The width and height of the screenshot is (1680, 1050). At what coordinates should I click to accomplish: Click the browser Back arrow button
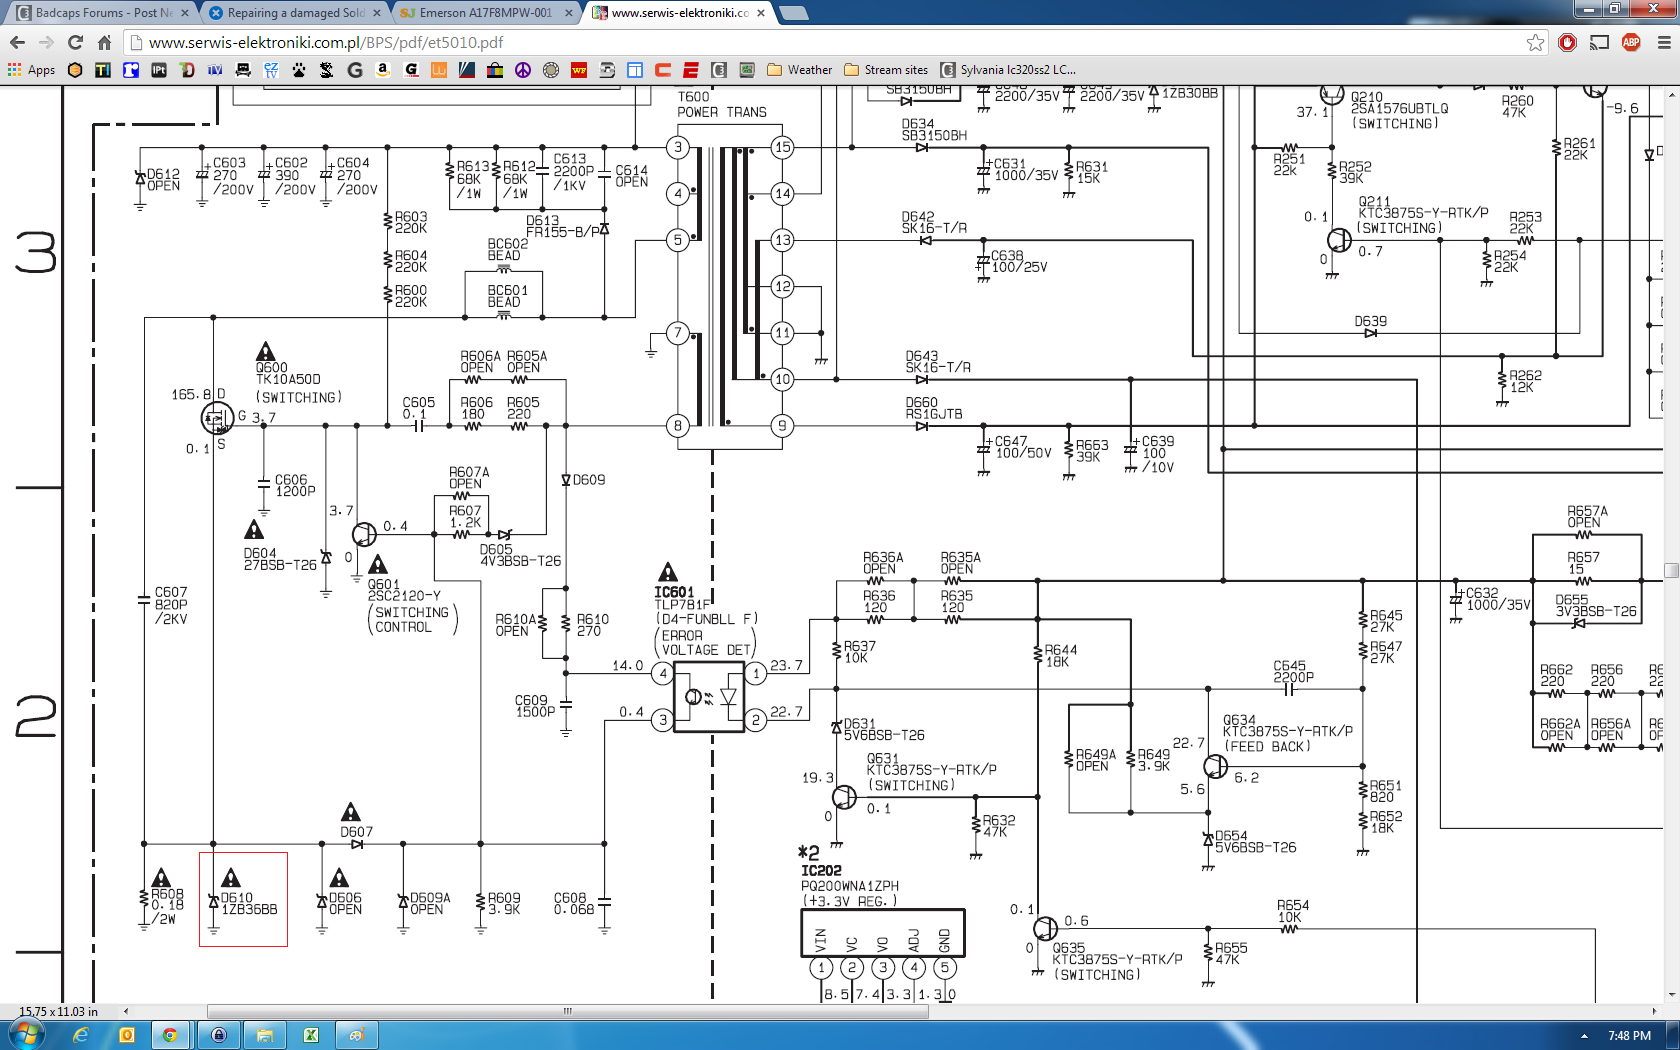17,42
